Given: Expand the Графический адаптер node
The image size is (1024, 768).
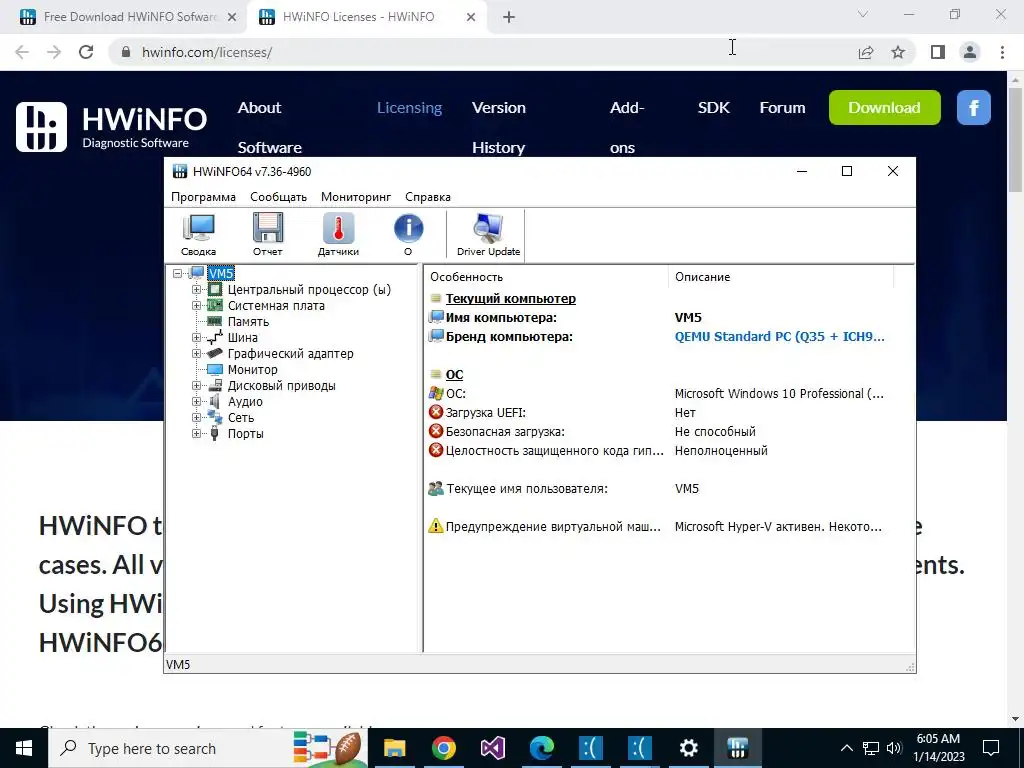Looking at the screenshot, I should pos(197,353).
